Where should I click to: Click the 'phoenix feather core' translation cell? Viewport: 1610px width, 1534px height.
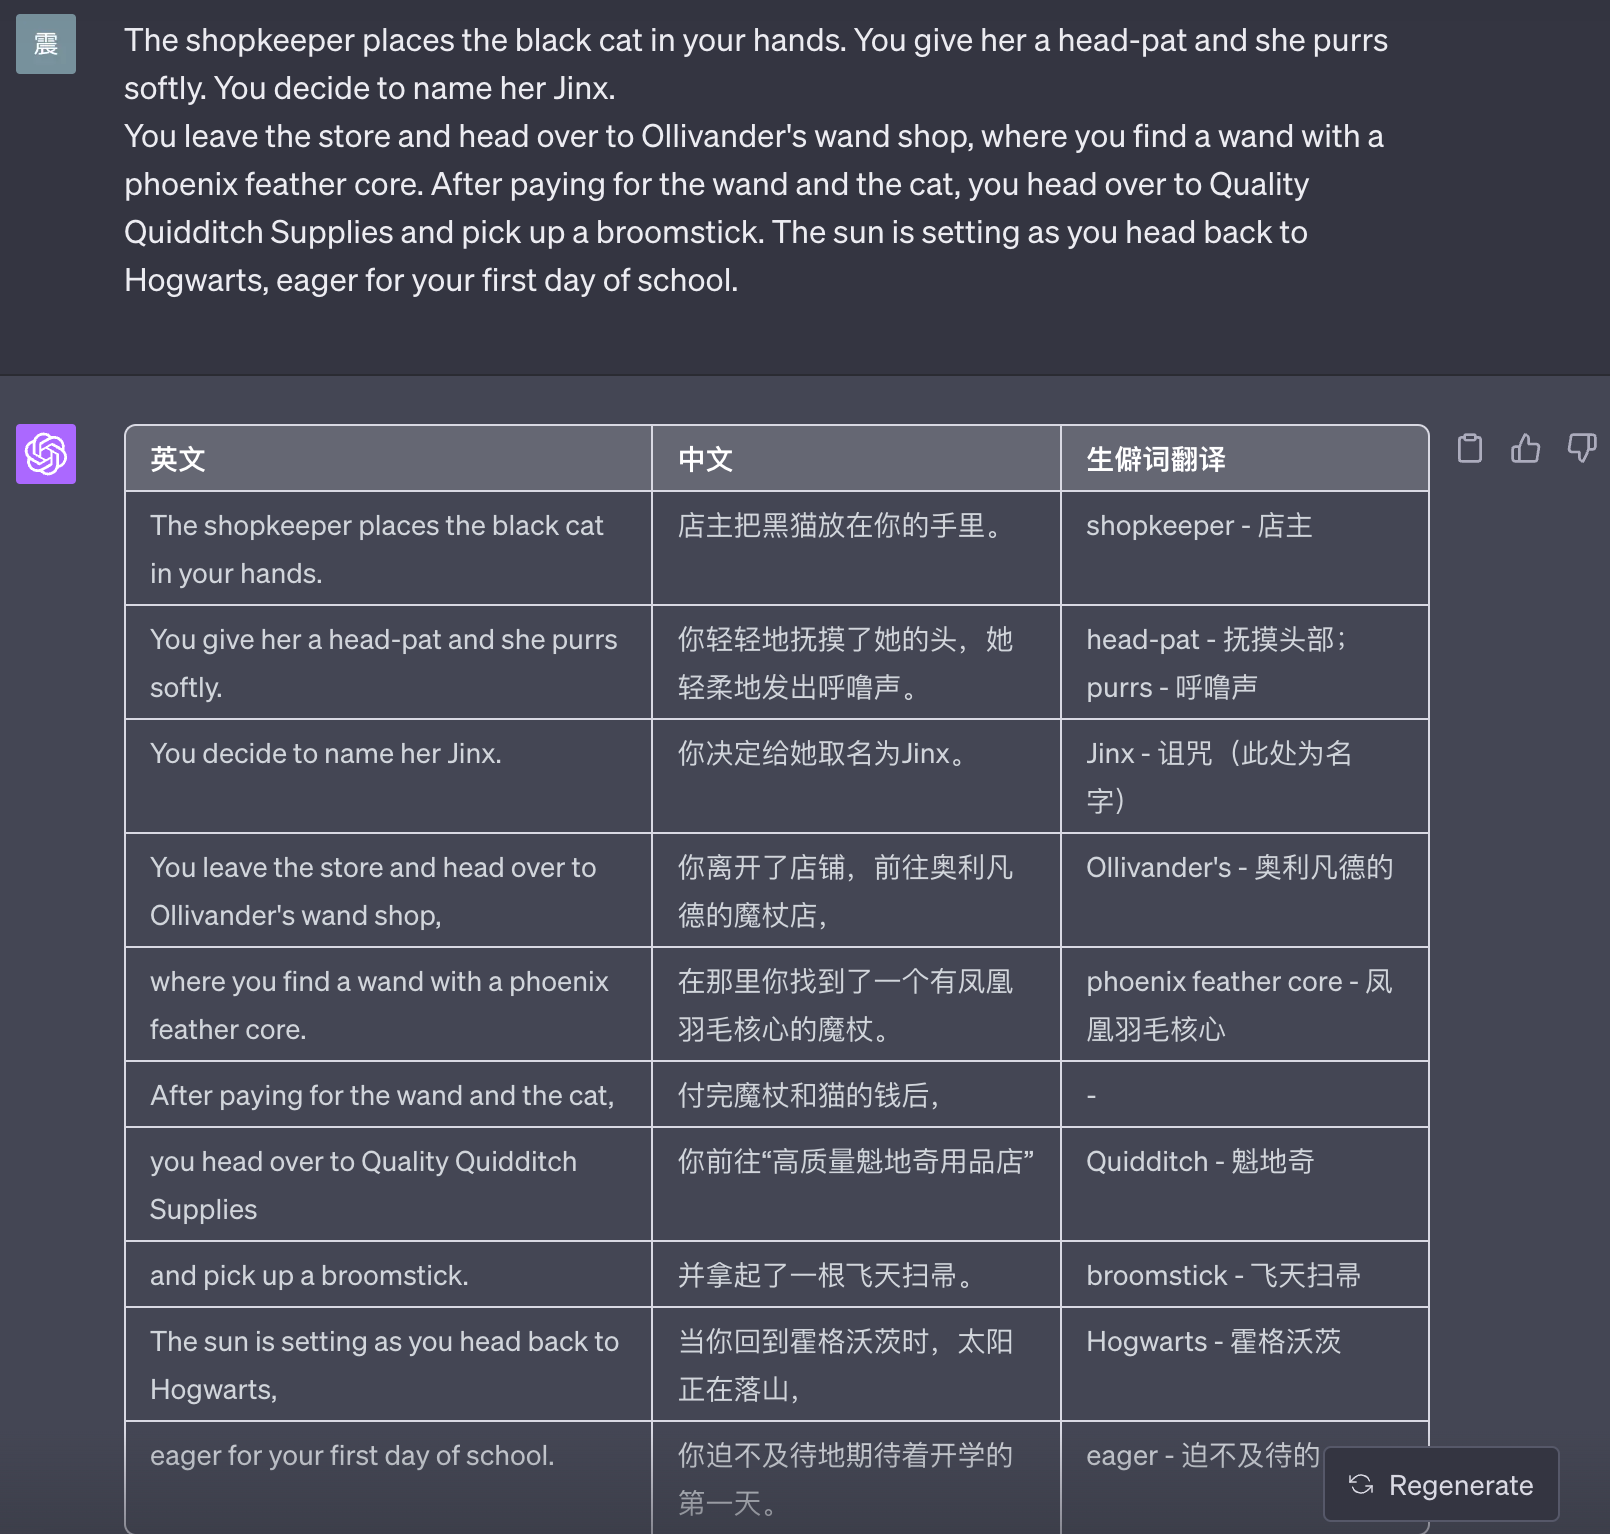(x=1245, y=1004)
